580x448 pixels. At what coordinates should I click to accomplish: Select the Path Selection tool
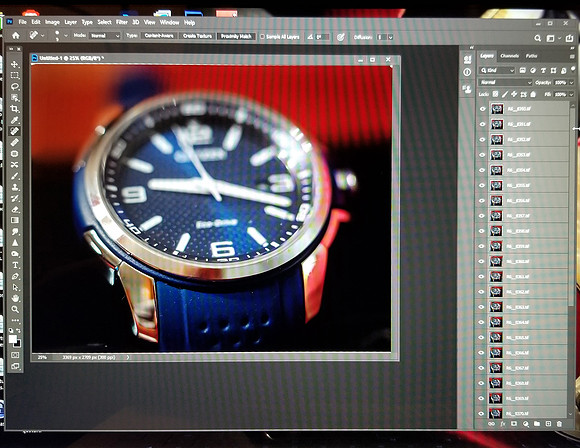15,287
